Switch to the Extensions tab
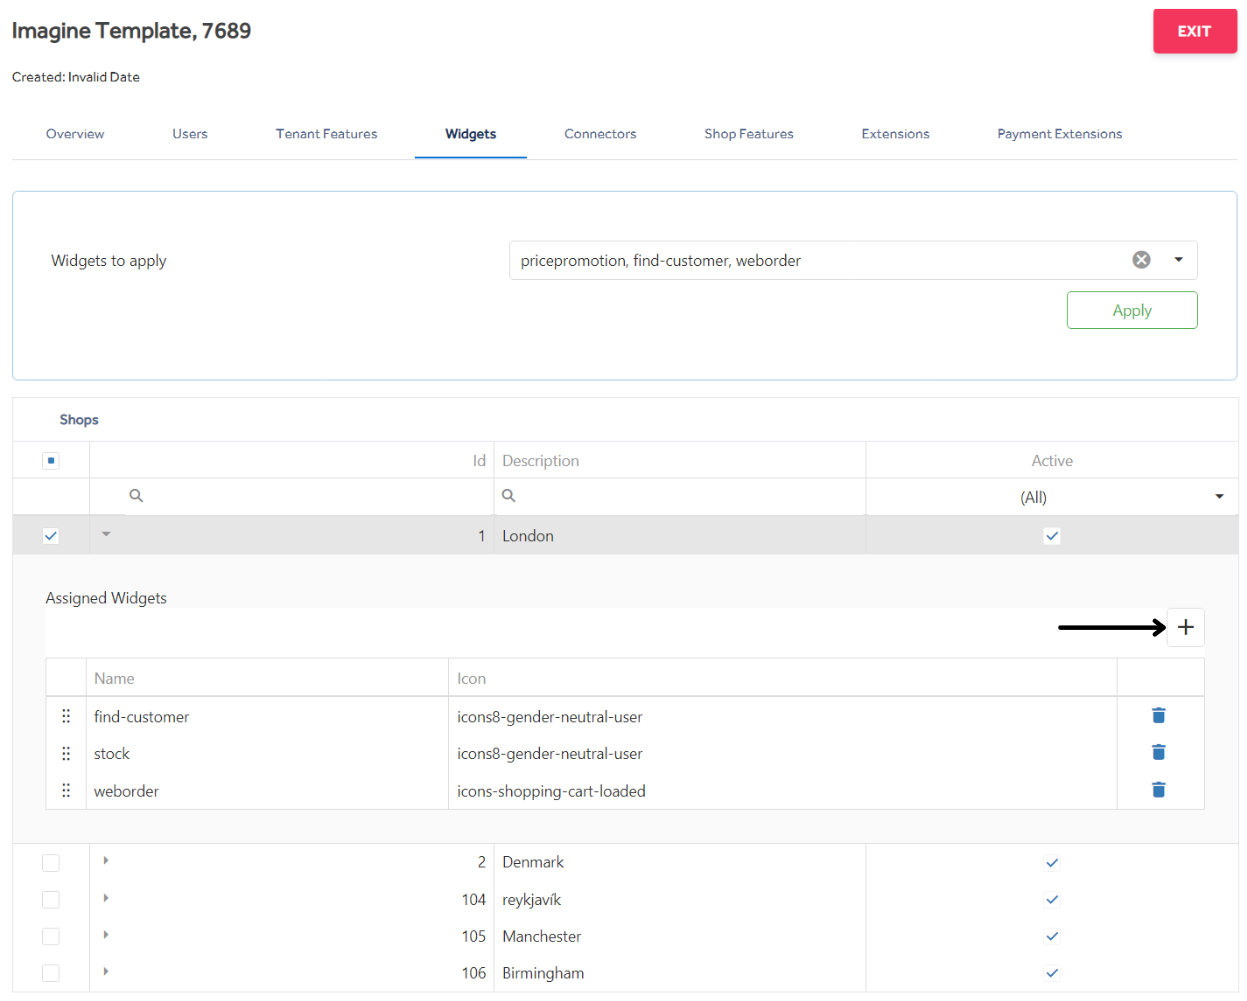The image size is (1247, 1001). click(x=896, y=134)
